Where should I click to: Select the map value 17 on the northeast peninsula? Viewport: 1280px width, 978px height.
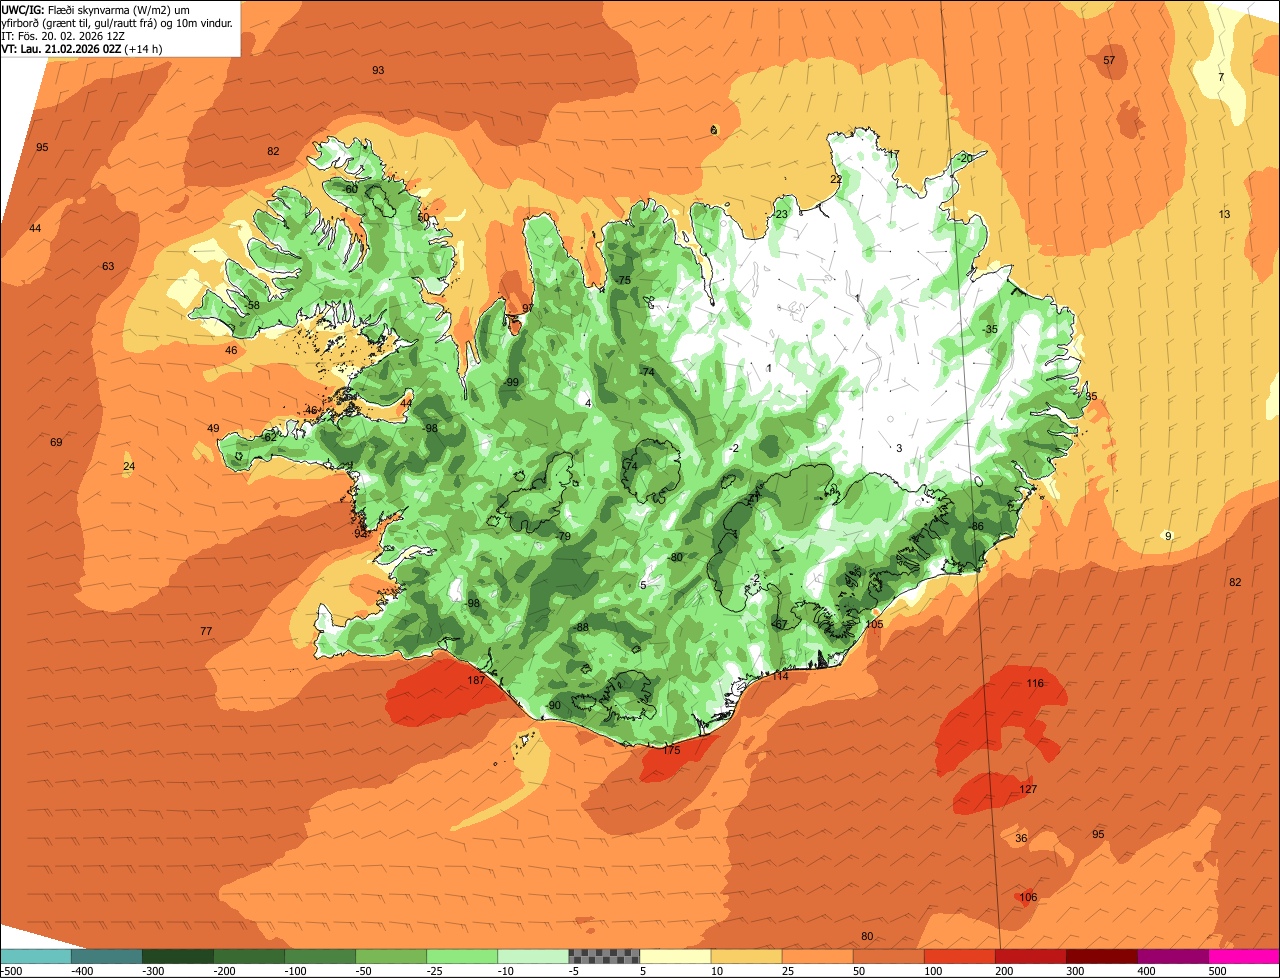(x=894, y=154)
